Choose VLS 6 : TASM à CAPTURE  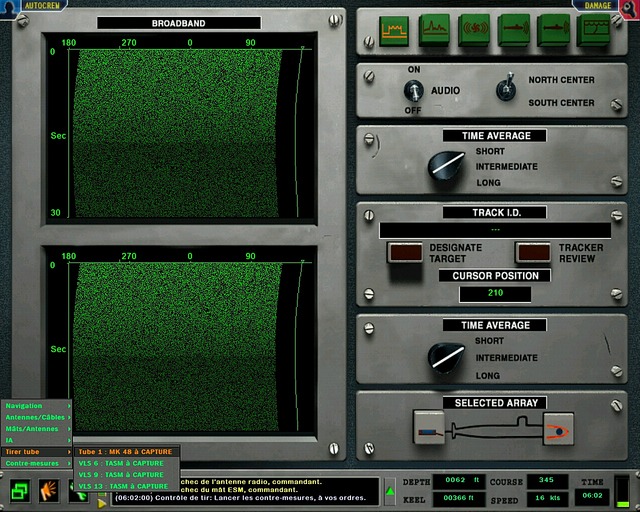point(126,463)
